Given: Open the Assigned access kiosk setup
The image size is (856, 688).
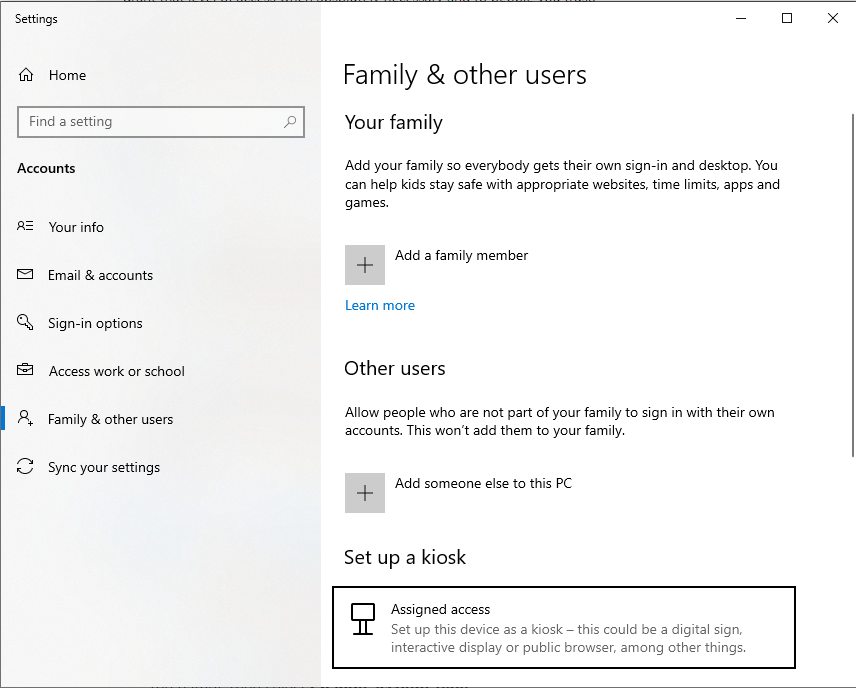Looking at the screenshot, I should pyautogui.click(x=563, y=627).
